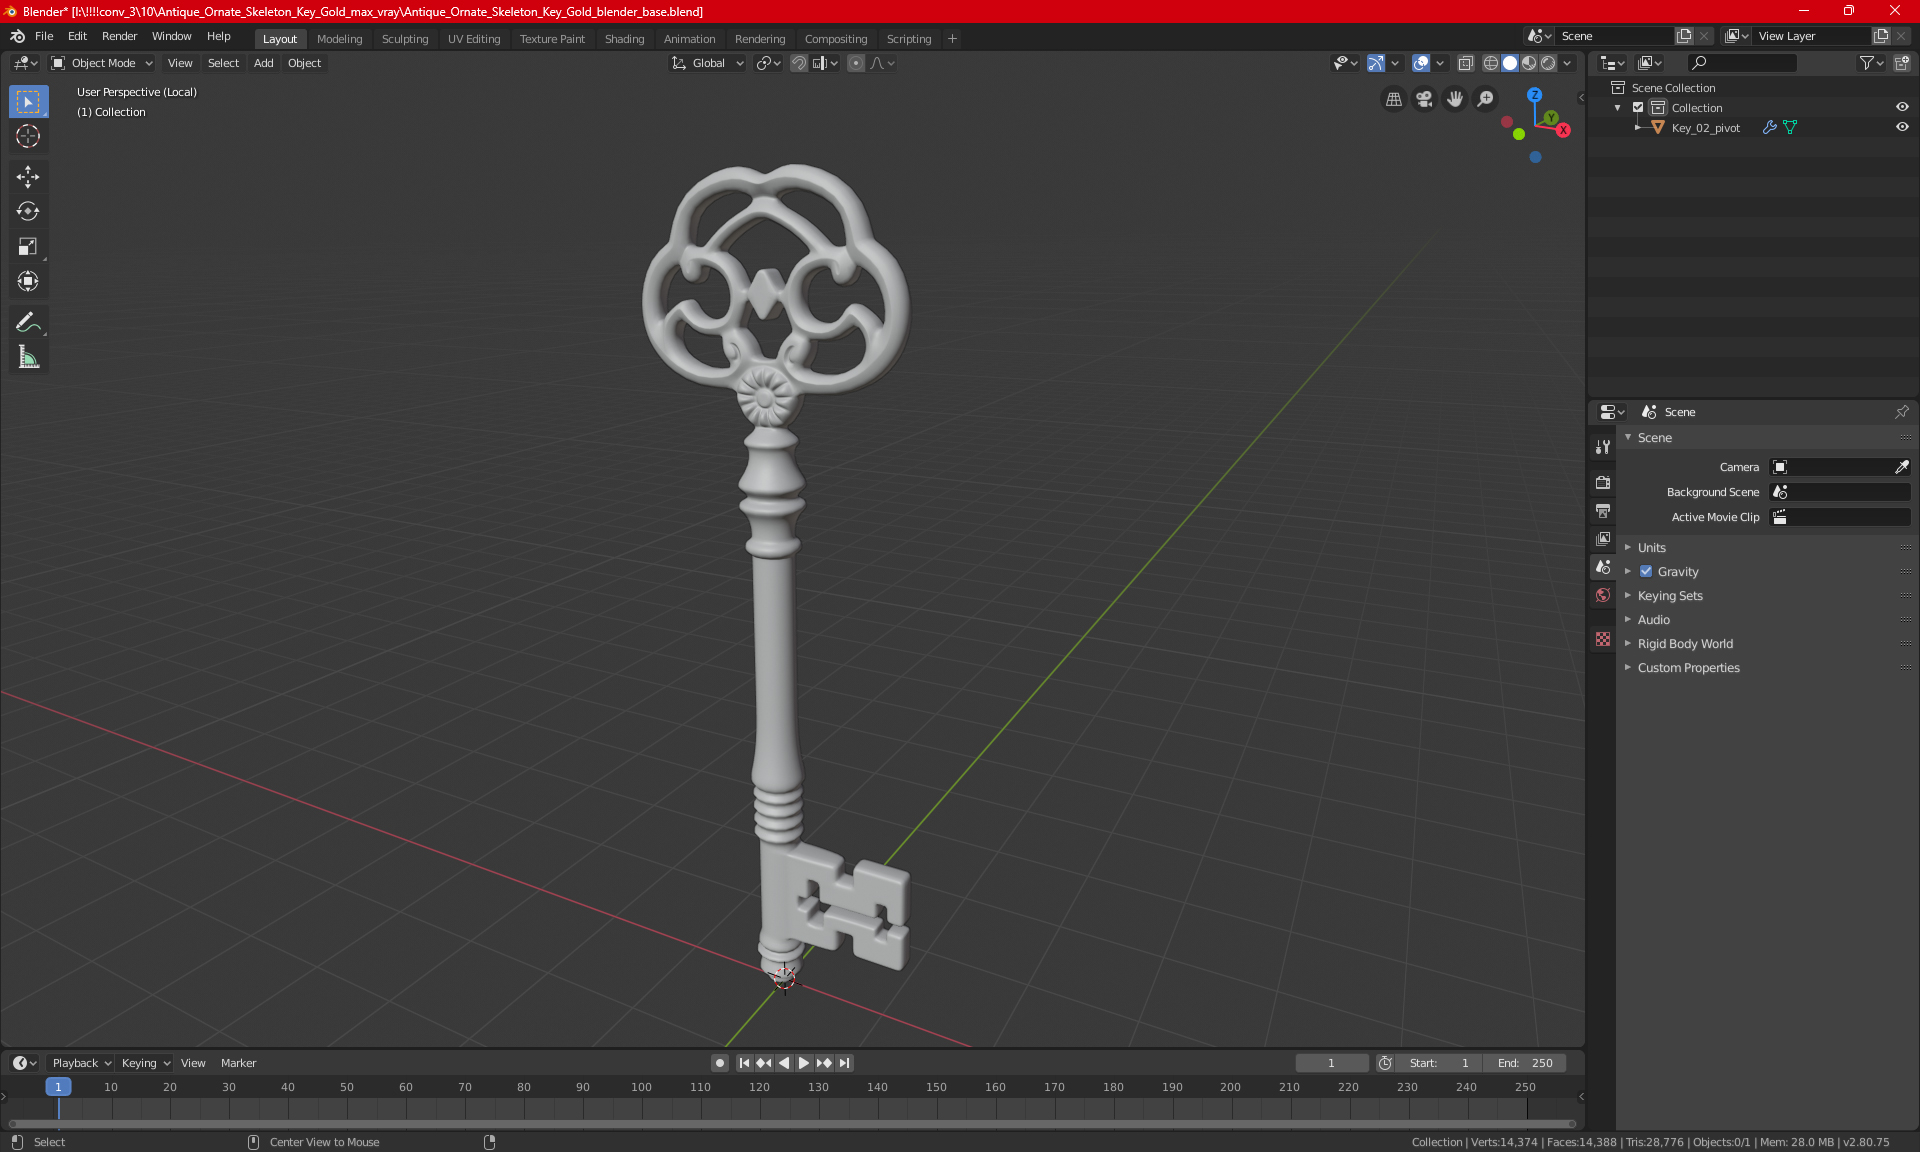Open the Playback dropdown in timeline
1920x1152 pixels.
pos(81,1063)
